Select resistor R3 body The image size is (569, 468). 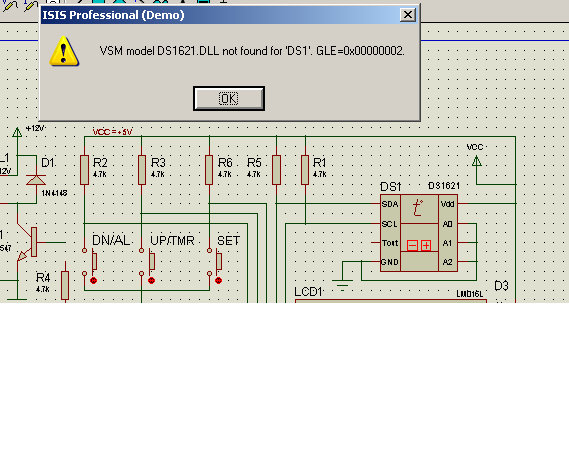[142, 170]
